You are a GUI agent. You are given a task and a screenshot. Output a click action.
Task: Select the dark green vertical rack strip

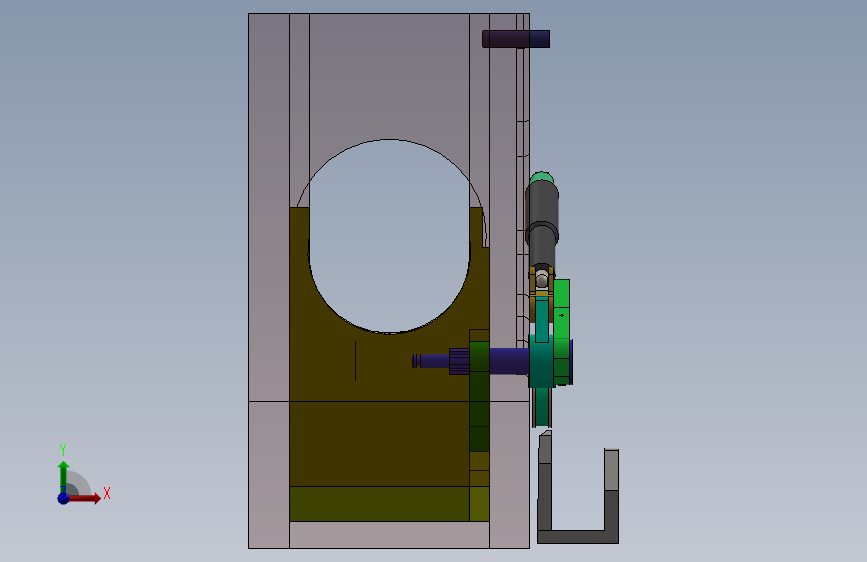tap(479, 396)
